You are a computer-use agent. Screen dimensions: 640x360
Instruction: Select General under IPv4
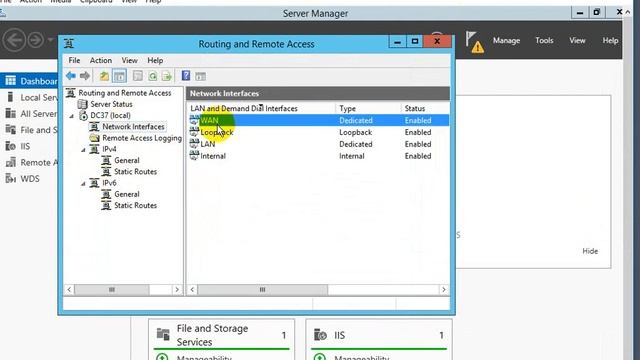click(127, 160)
